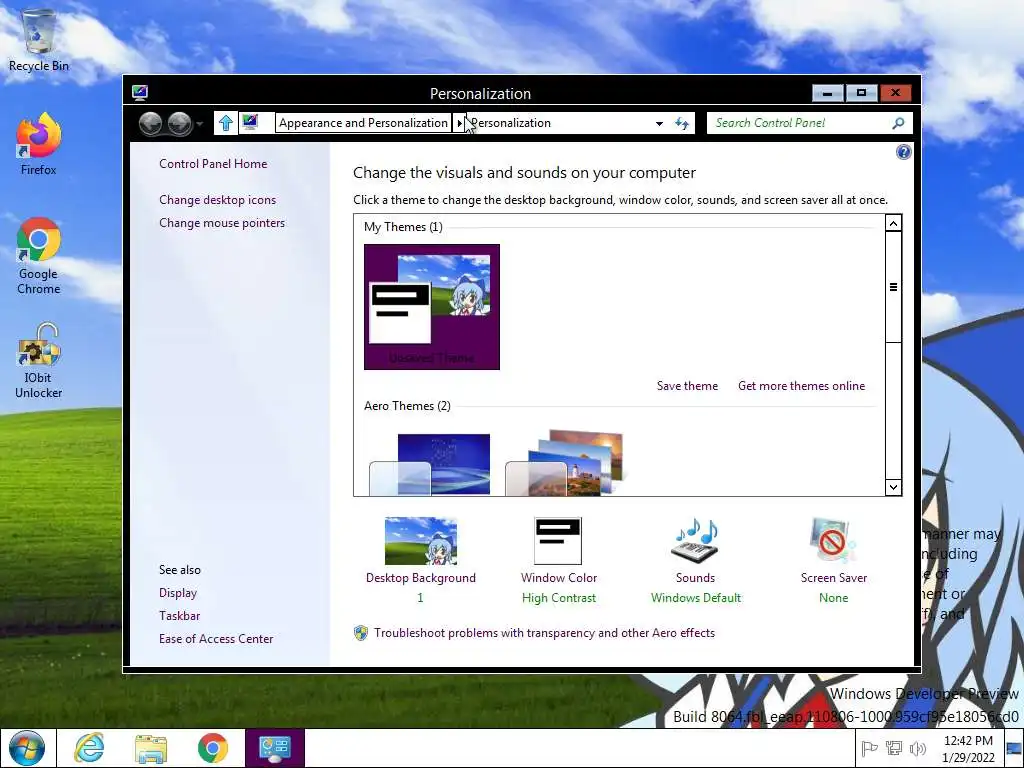This screenshot has width=1024, height=768.
Task: Click the network tray icon
Action: coord(893,748)
